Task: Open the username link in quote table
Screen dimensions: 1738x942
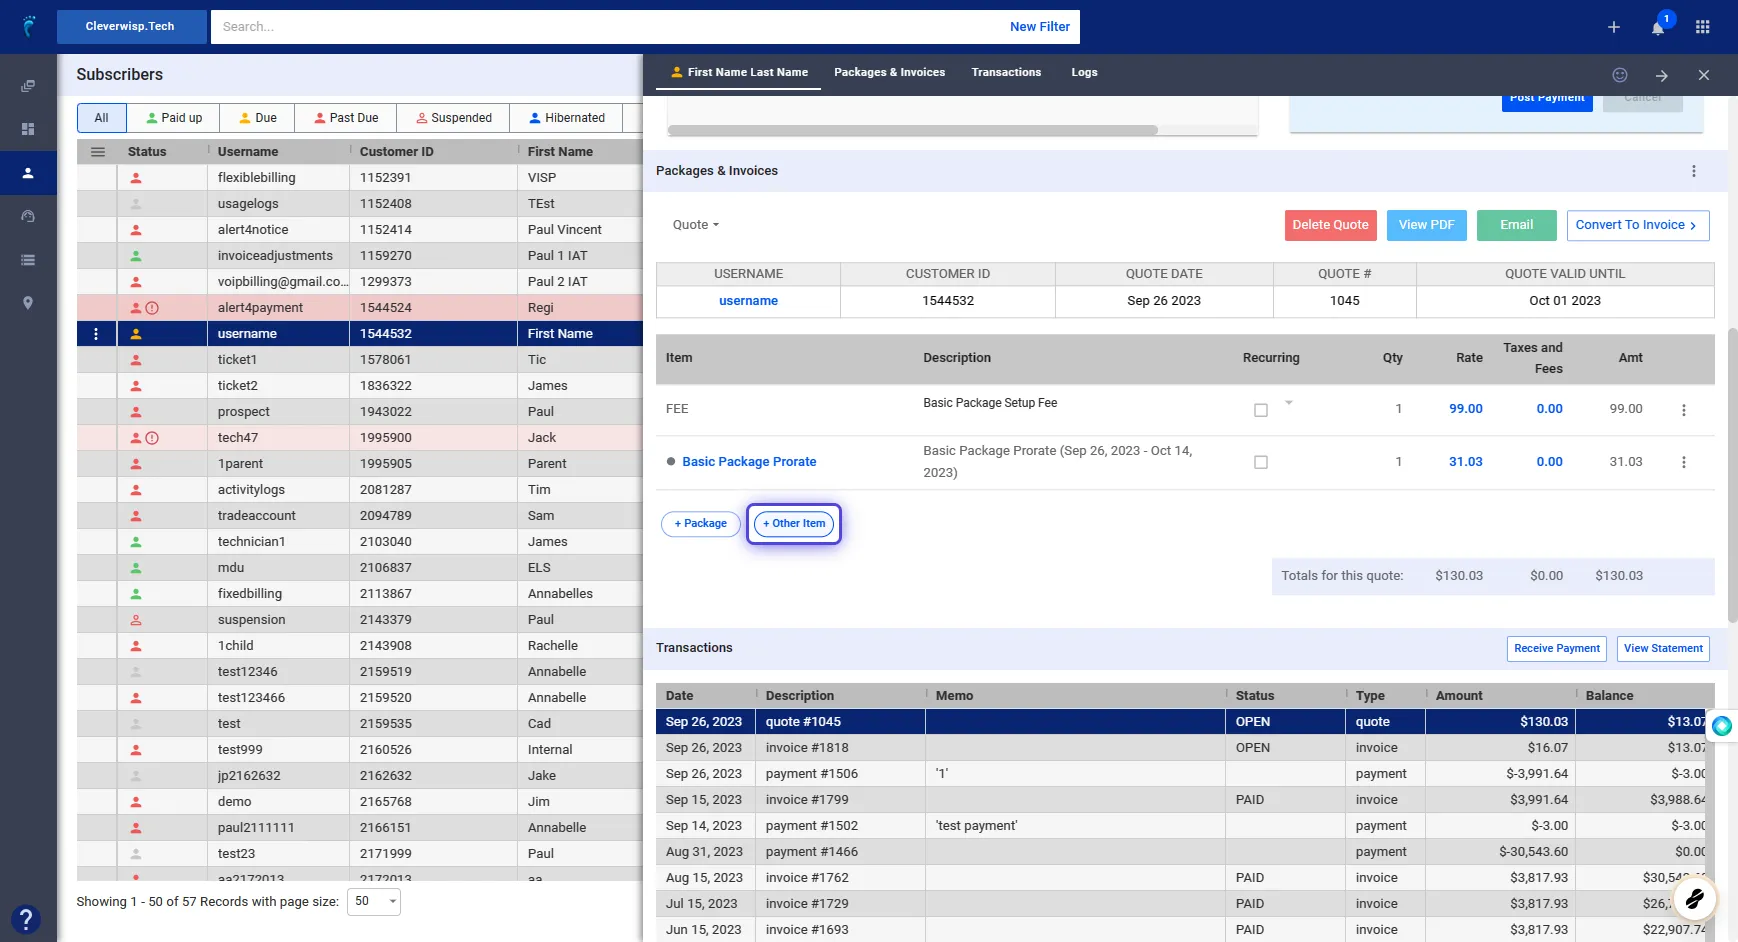Action: 748,301
